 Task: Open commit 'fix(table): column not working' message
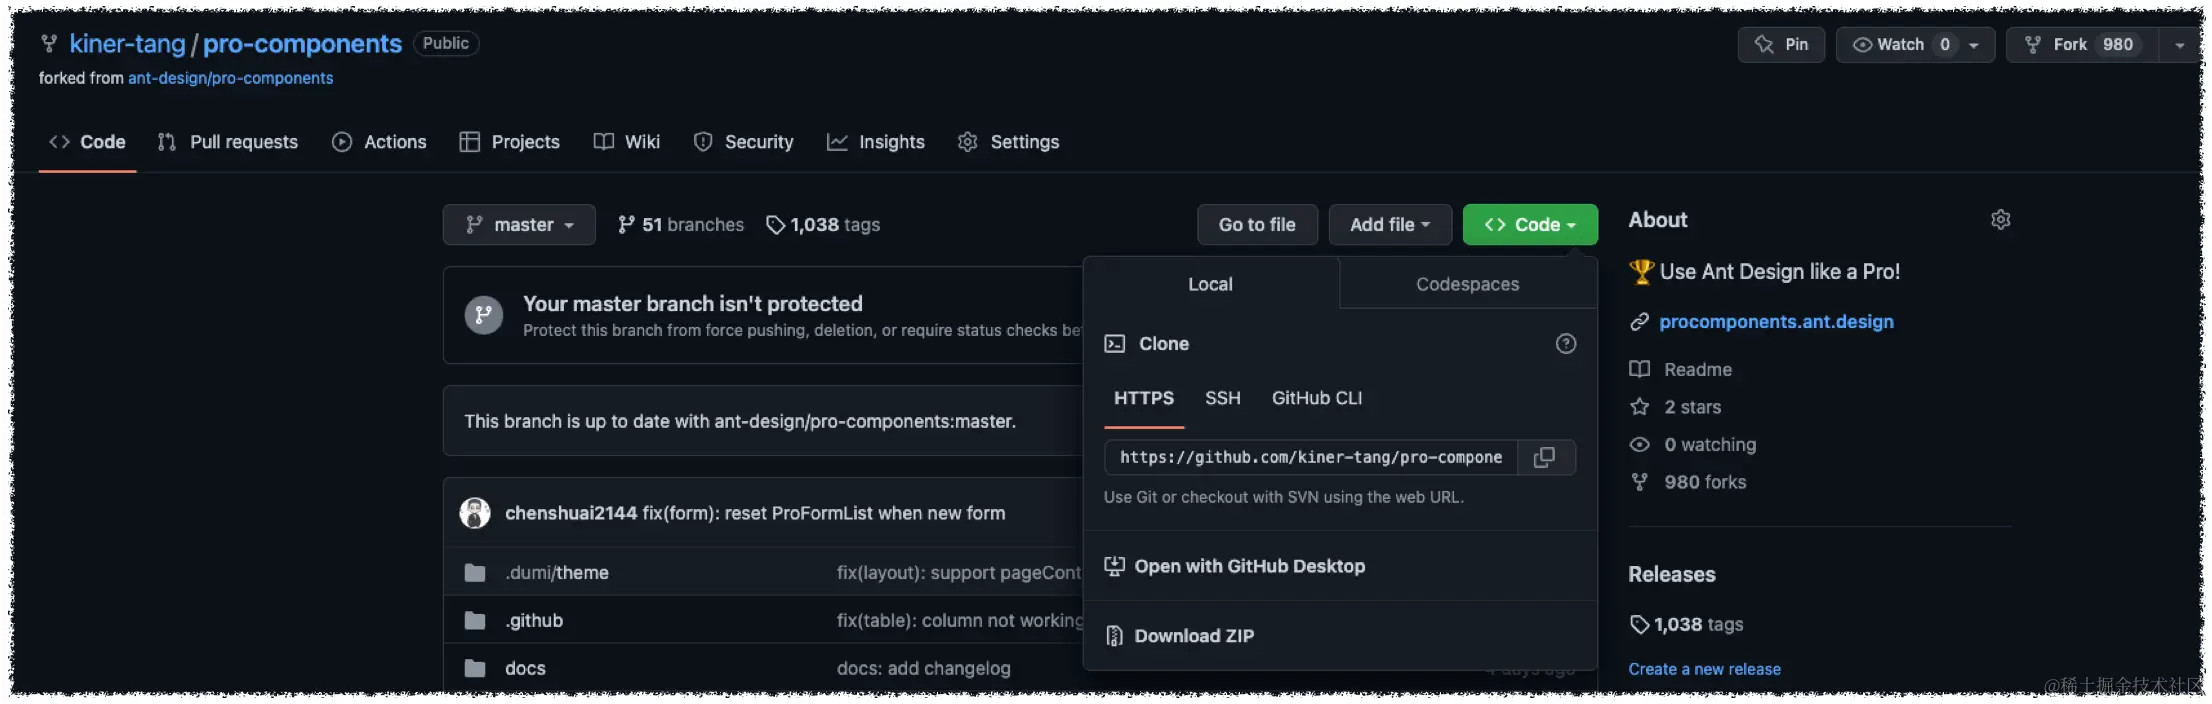960,621
